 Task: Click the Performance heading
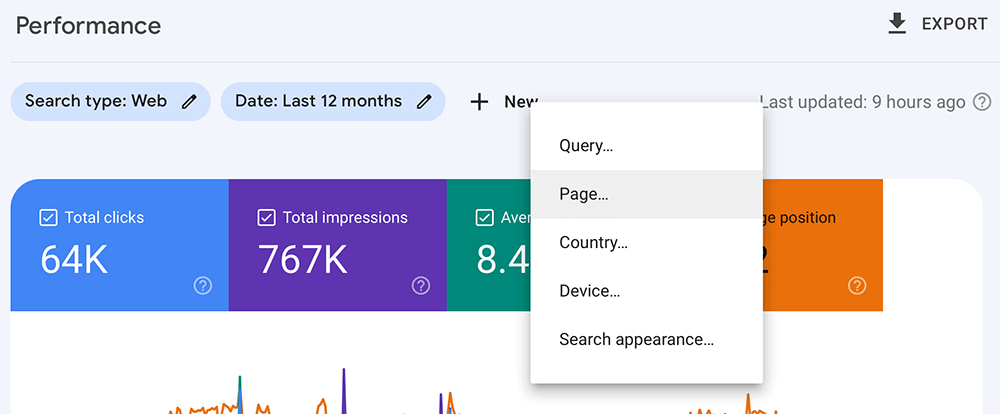(89, 26)
